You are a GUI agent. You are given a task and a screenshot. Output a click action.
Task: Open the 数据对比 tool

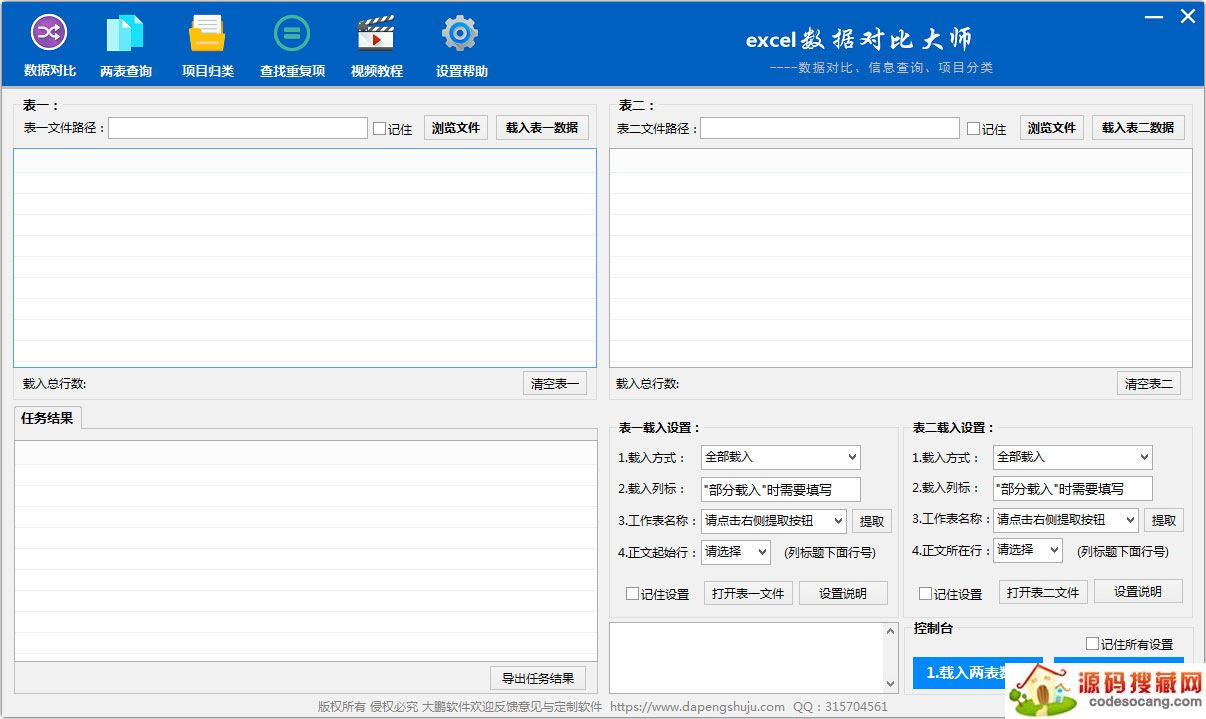pyautogui.click(x=48, y=43)
